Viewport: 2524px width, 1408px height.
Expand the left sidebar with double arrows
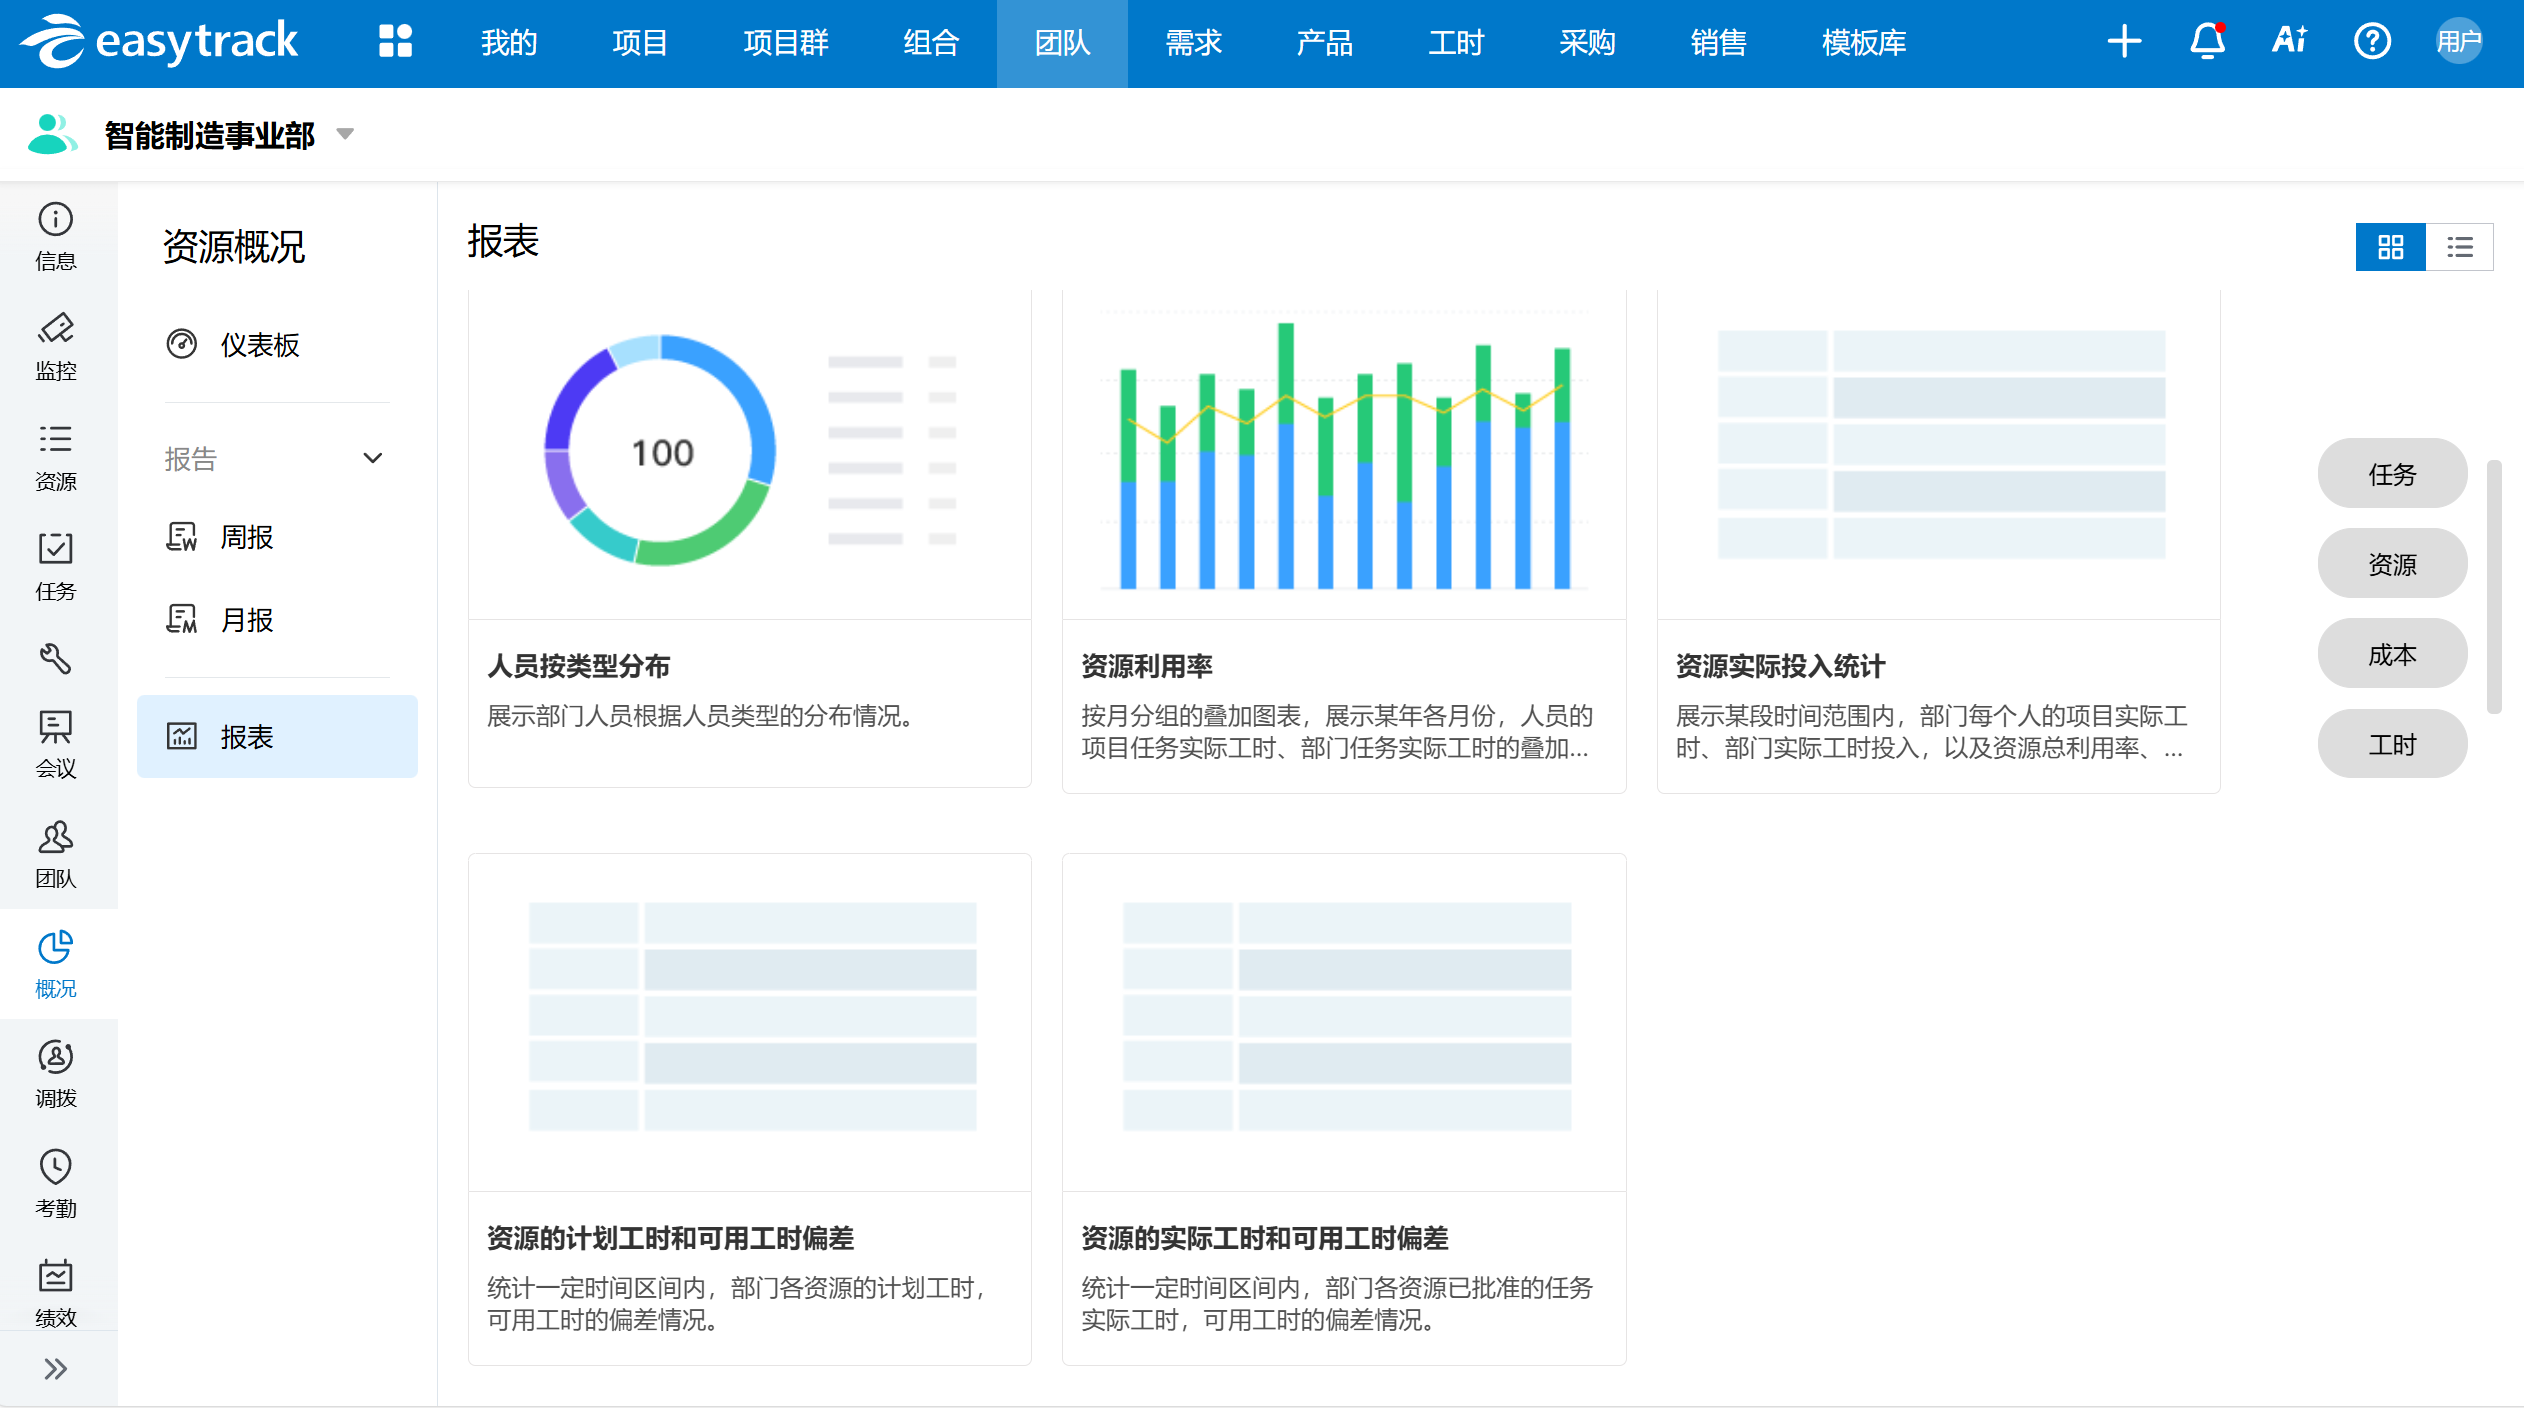pos(56,1369)
